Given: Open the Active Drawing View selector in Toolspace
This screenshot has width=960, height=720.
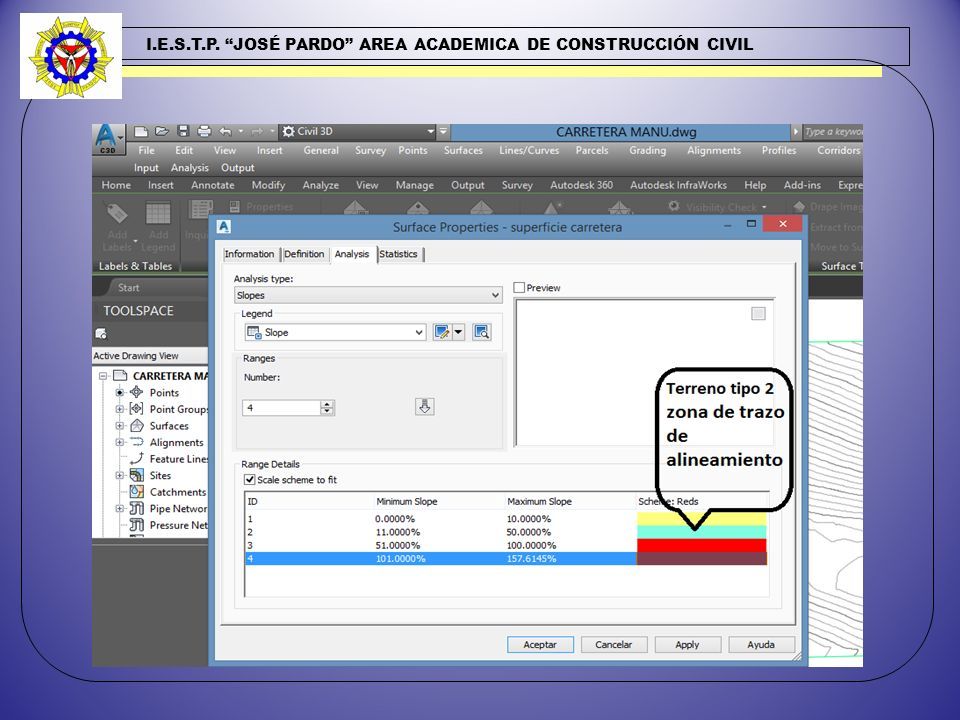Looking at the screenshot, I should click(x=150, y=356).
